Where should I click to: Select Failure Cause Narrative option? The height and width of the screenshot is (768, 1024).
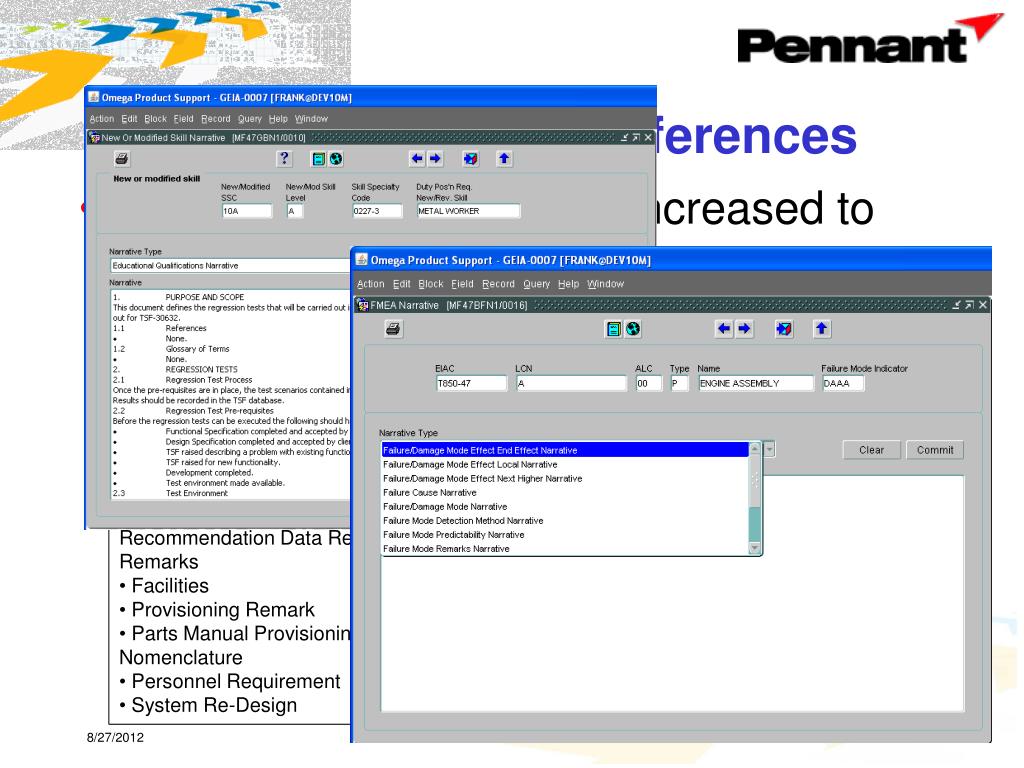565,492
